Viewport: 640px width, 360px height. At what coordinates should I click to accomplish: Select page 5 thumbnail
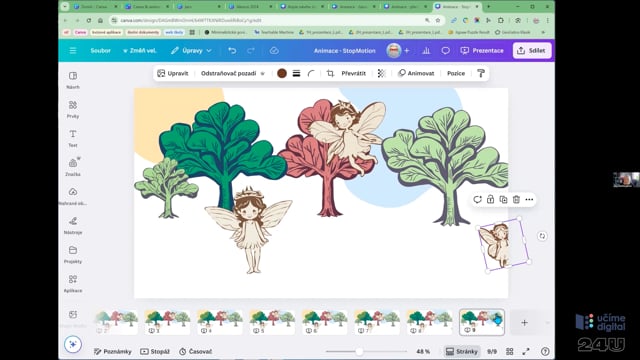[x=272, y=322]
